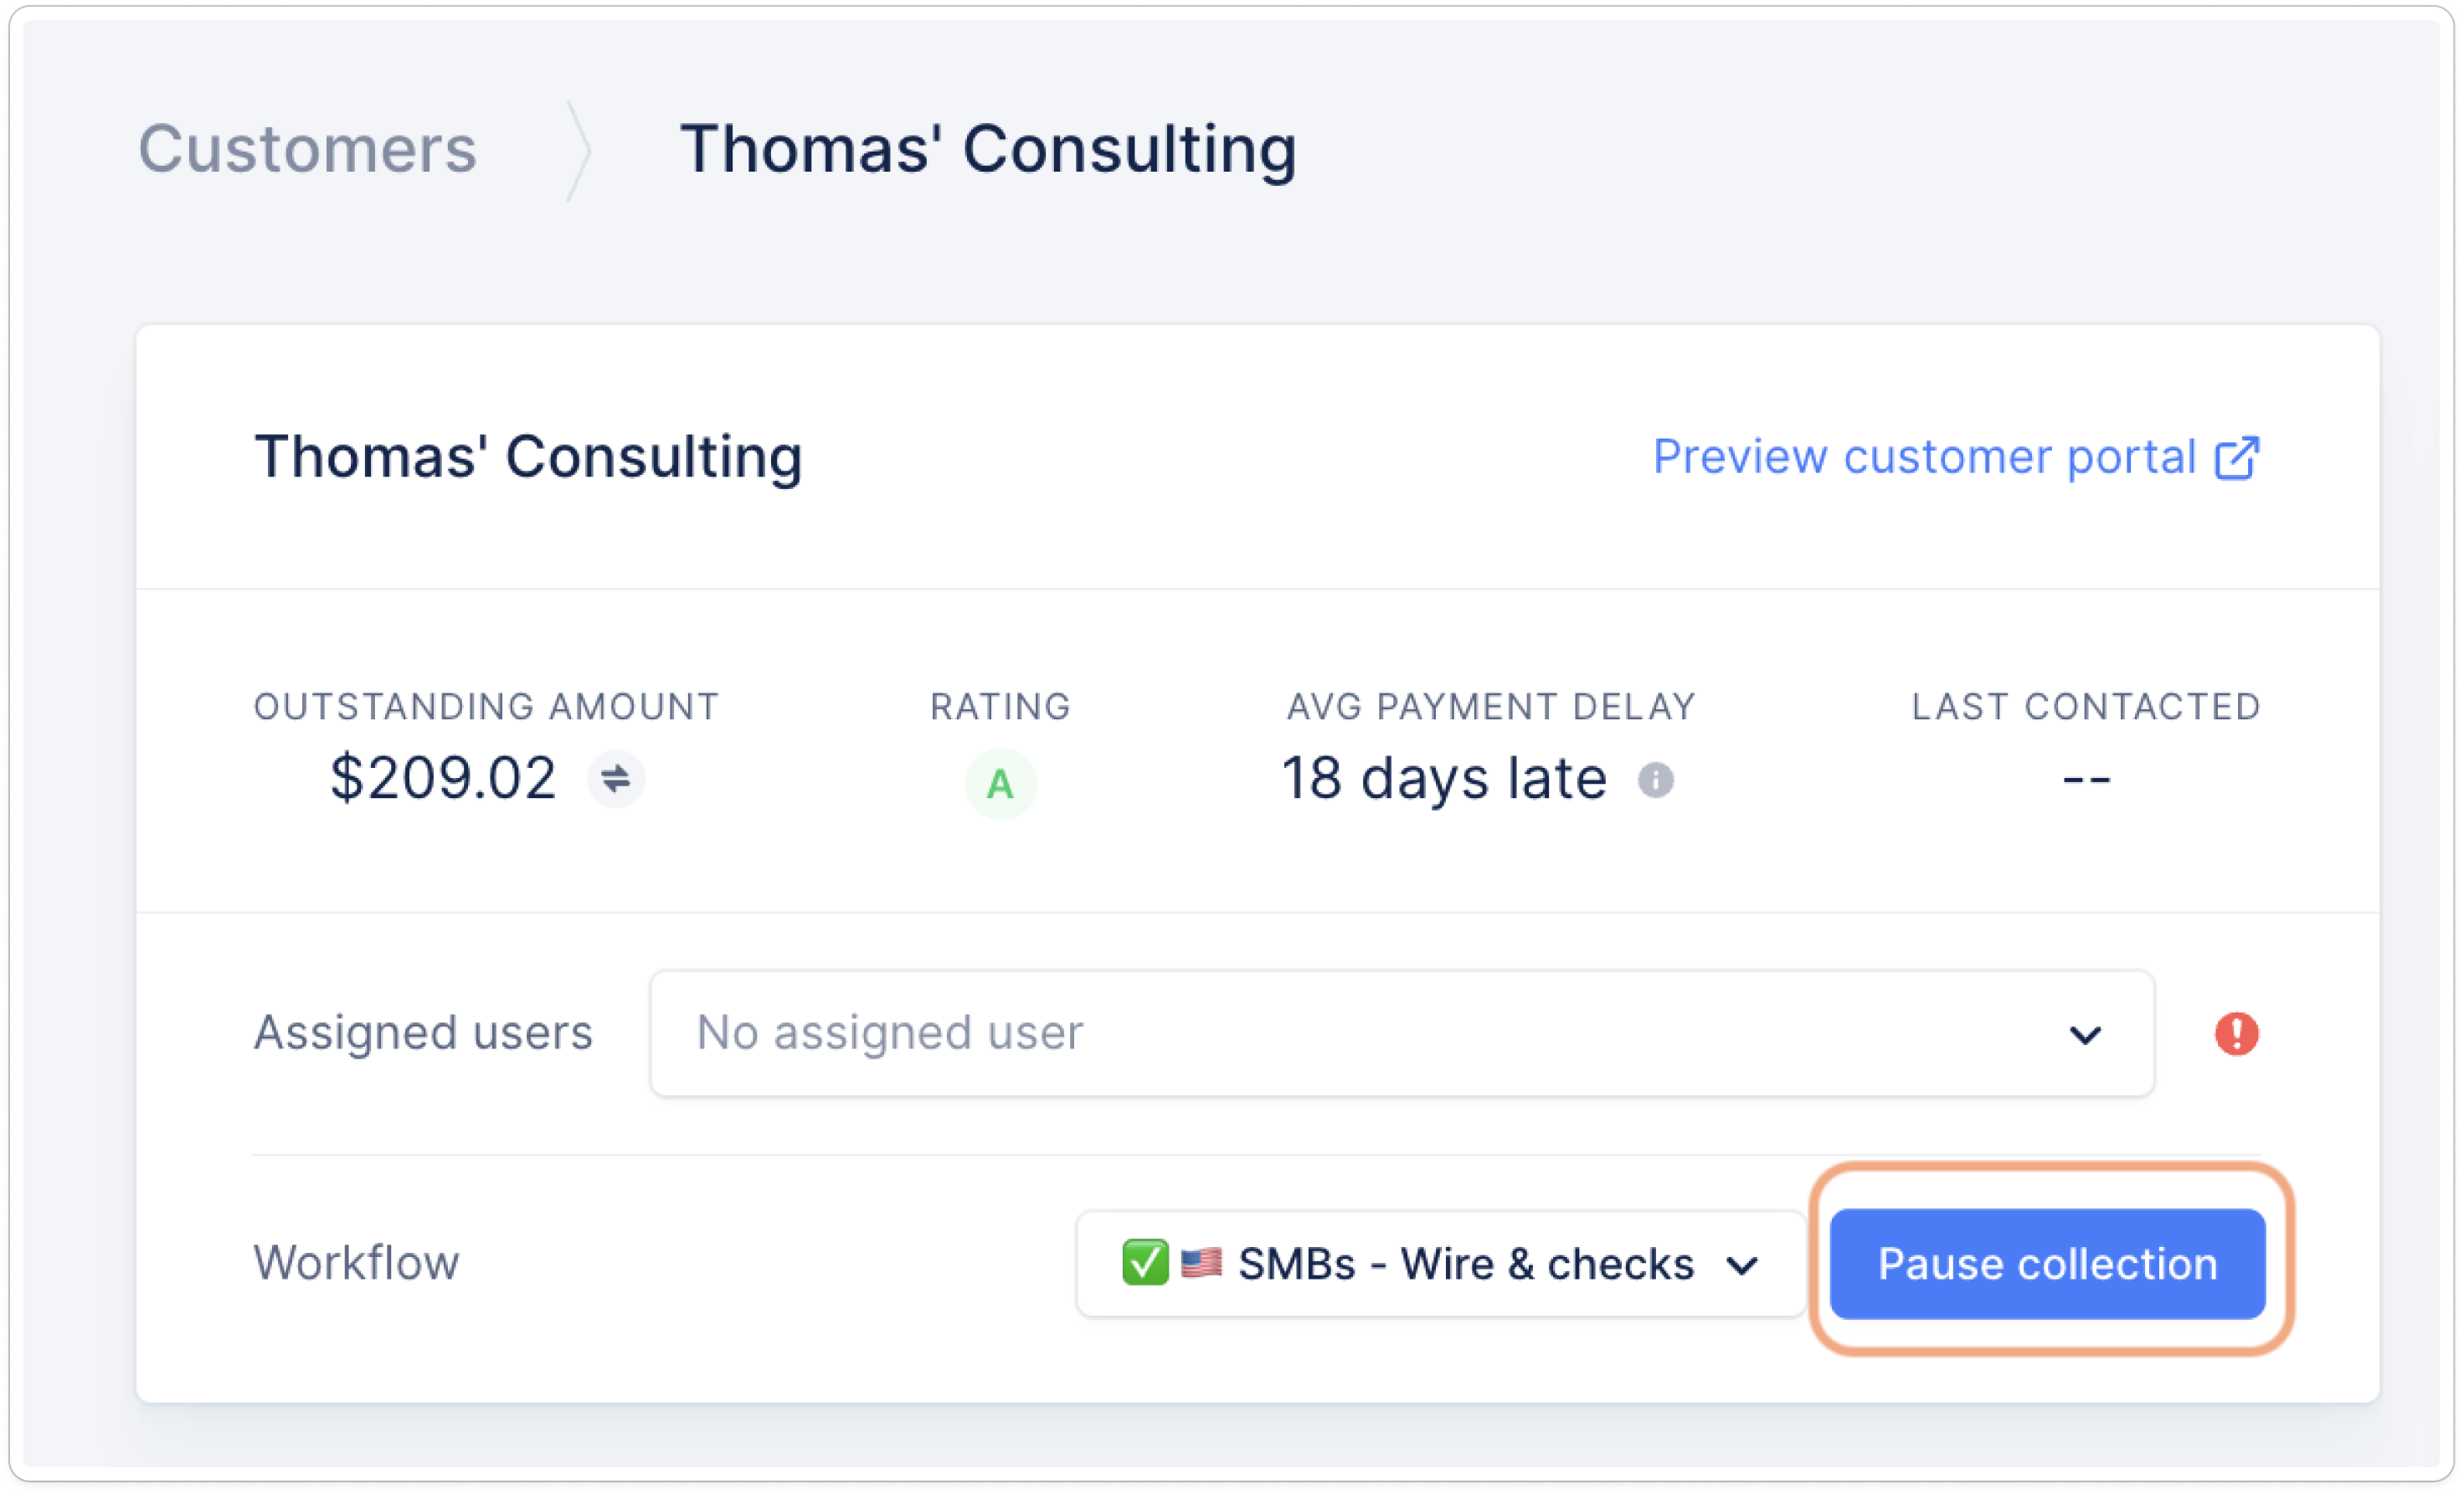Click the info icon next to 18 days late
This screenshot has height=1494, width=2464.
click(x=1655, y=779)
